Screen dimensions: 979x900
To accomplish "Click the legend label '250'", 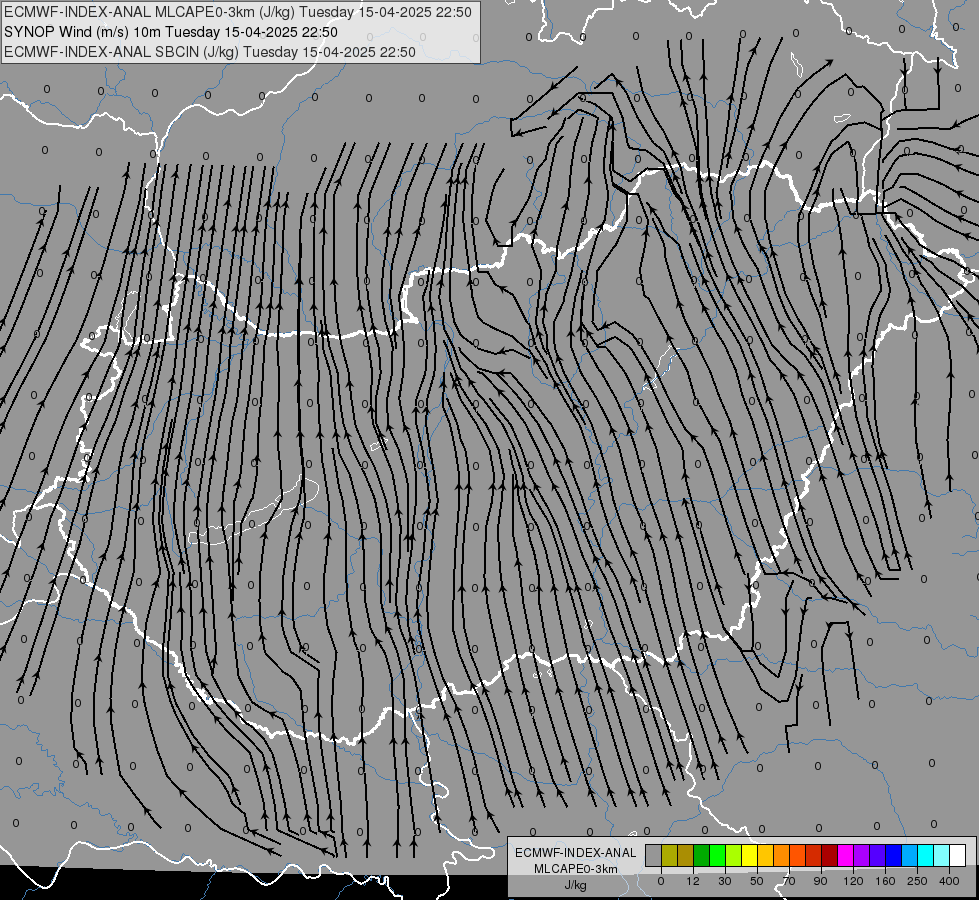I will pyautogui.click(x=917, y=881).
